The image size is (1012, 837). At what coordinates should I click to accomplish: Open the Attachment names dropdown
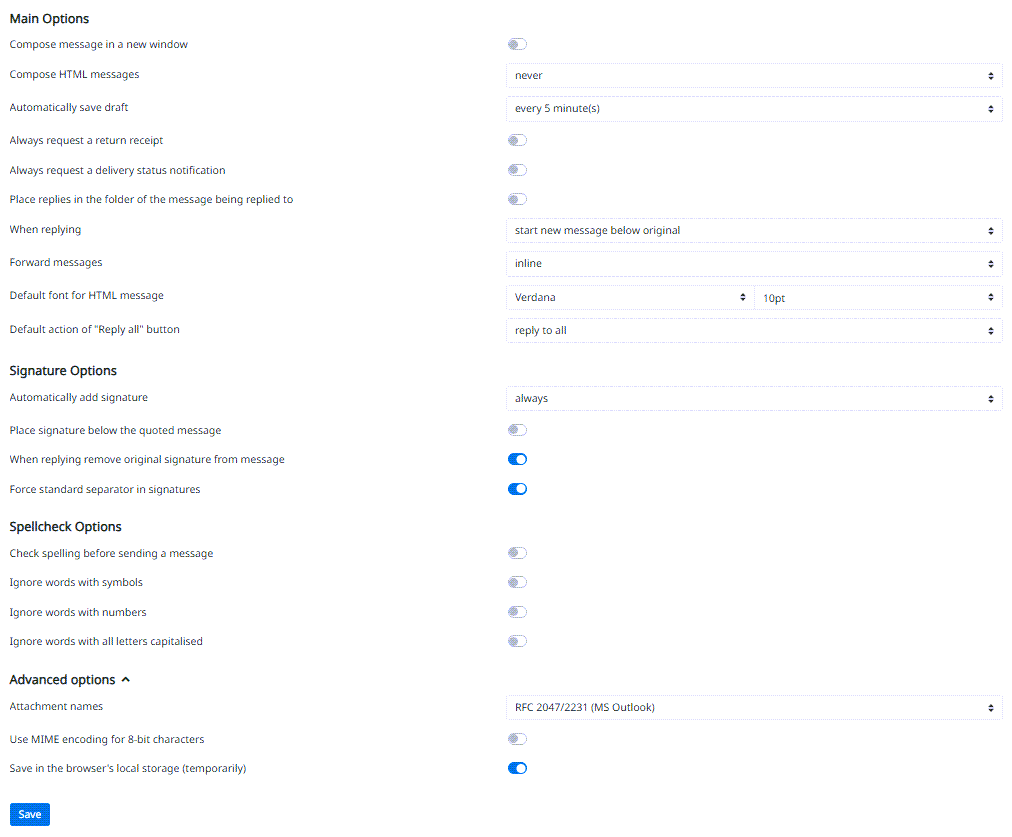[754, 707]
